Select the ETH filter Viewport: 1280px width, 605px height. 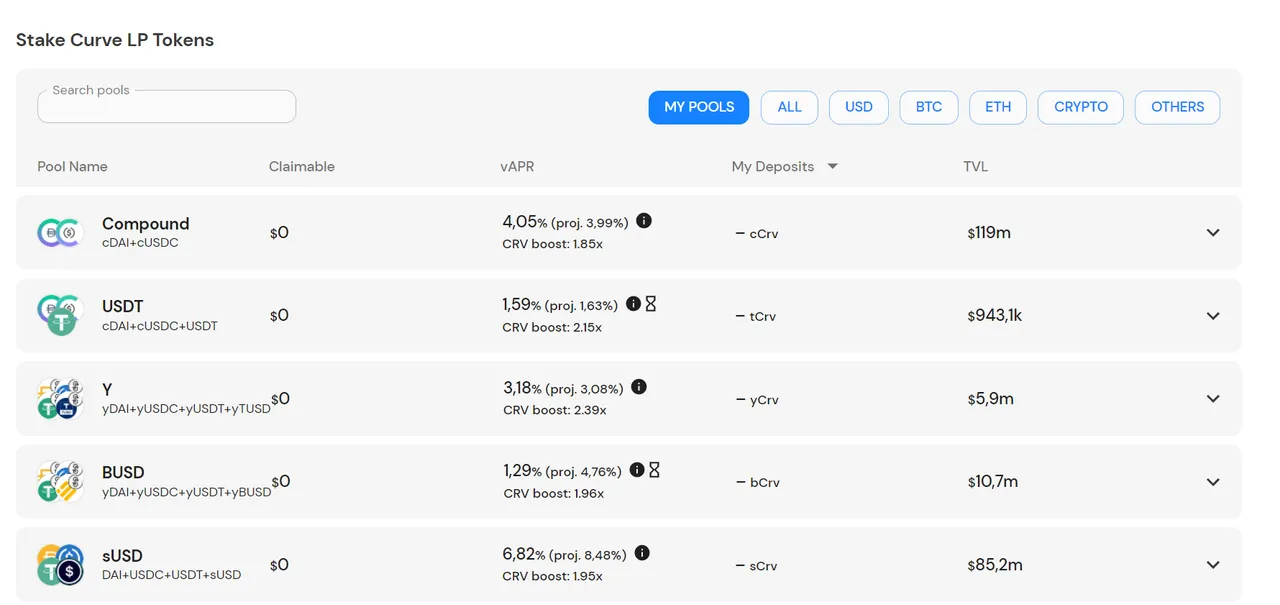pyautogui.click(x=998, y=107)
